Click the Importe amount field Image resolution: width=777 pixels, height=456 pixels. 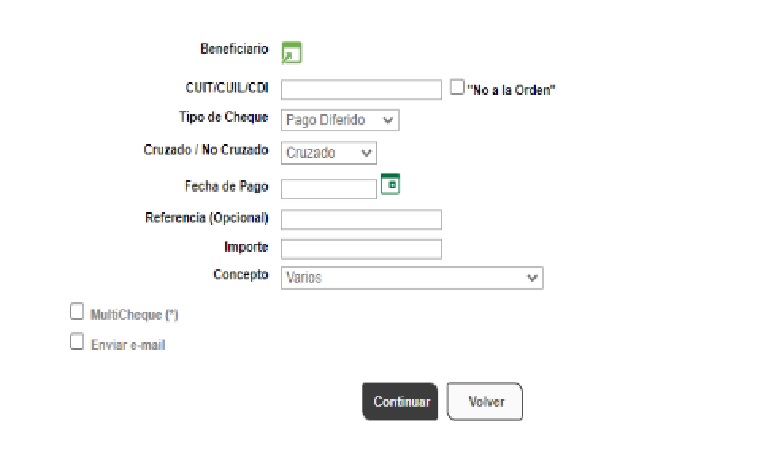coord(361,249)
